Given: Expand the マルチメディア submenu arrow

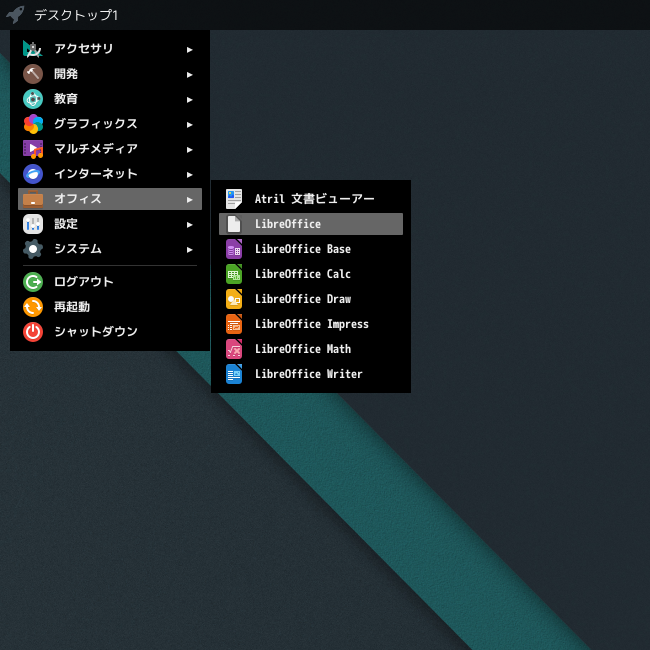Looking at the screenshot, I should (x=189, y=150).
